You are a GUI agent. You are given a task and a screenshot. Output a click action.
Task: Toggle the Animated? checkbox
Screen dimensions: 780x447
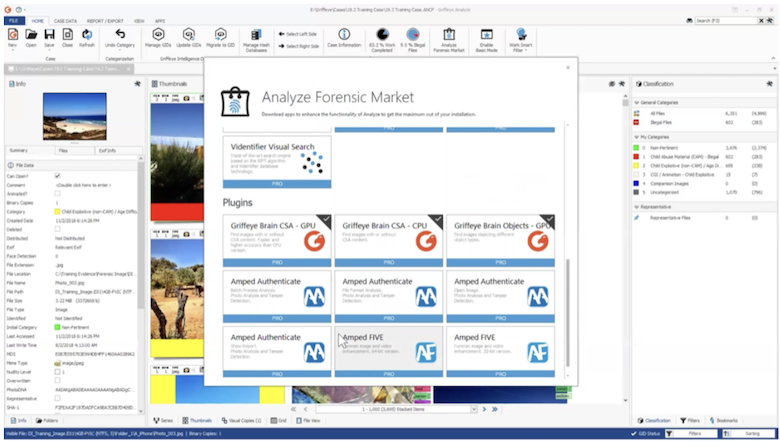(57, 193)
